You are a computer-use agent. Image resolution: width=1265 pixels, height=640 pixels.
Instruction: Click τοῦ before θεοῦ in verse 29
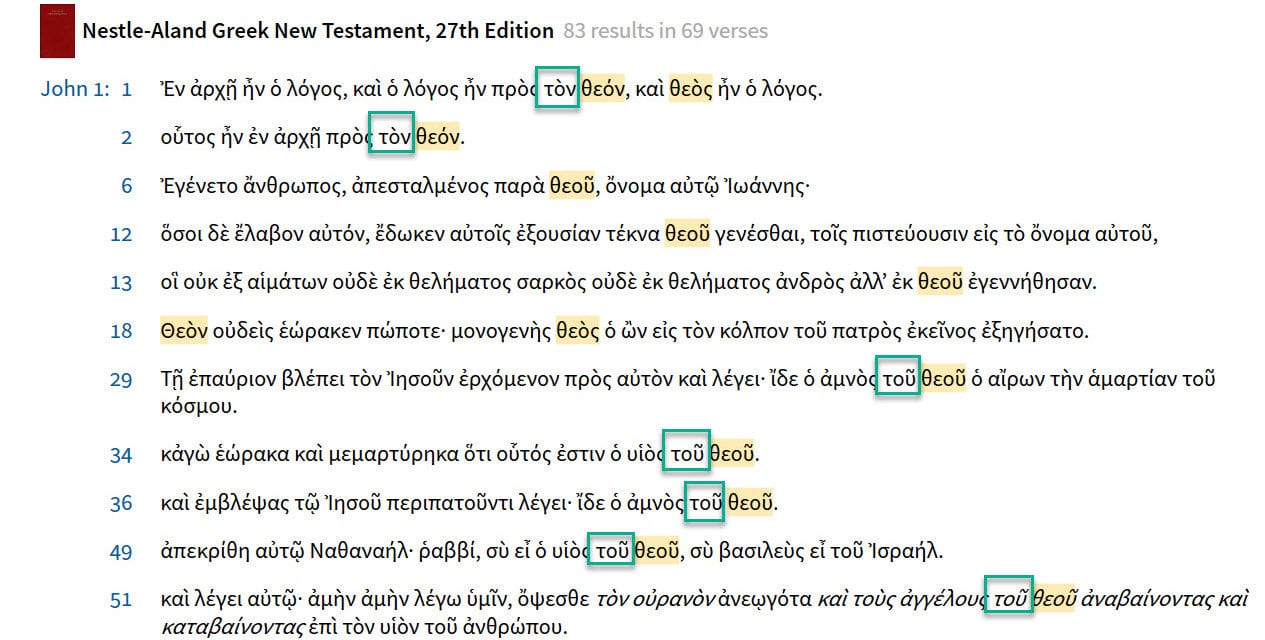(x=898, y=379)
